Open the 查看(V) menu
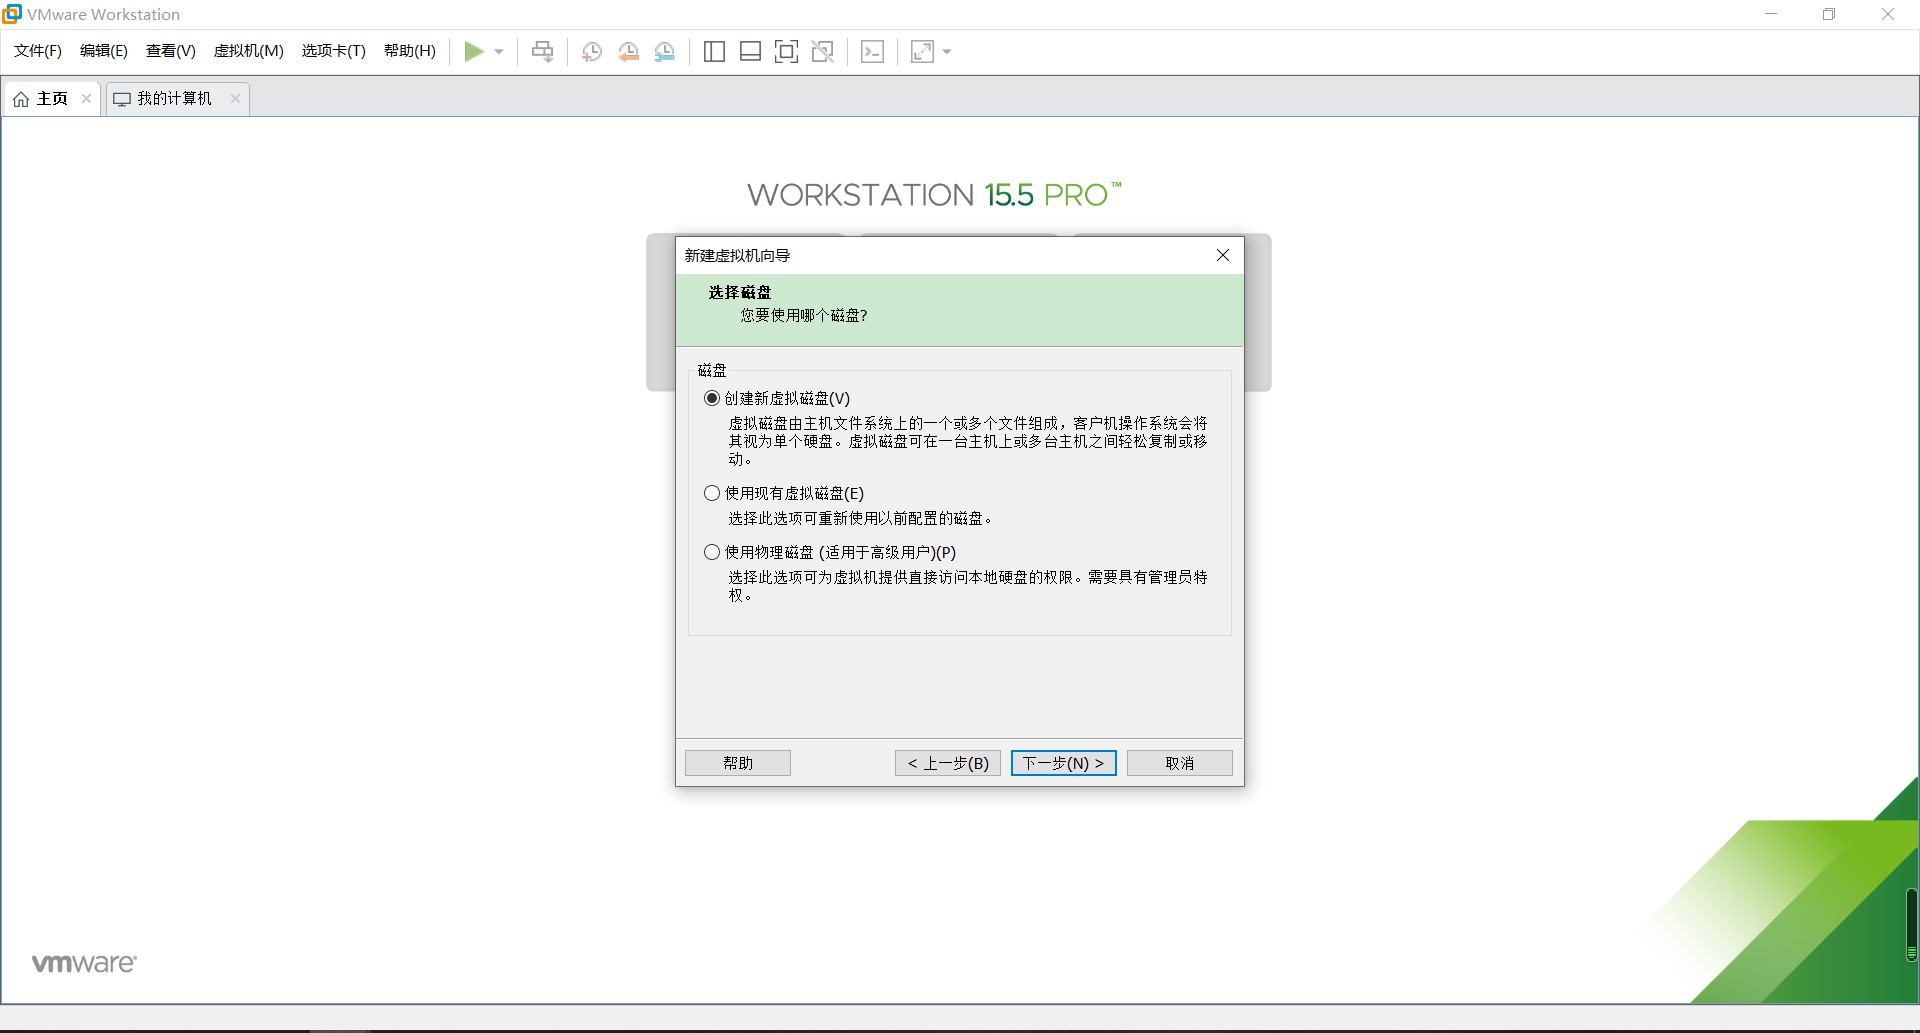The image size is (1920, 1033). coord(171,51)
